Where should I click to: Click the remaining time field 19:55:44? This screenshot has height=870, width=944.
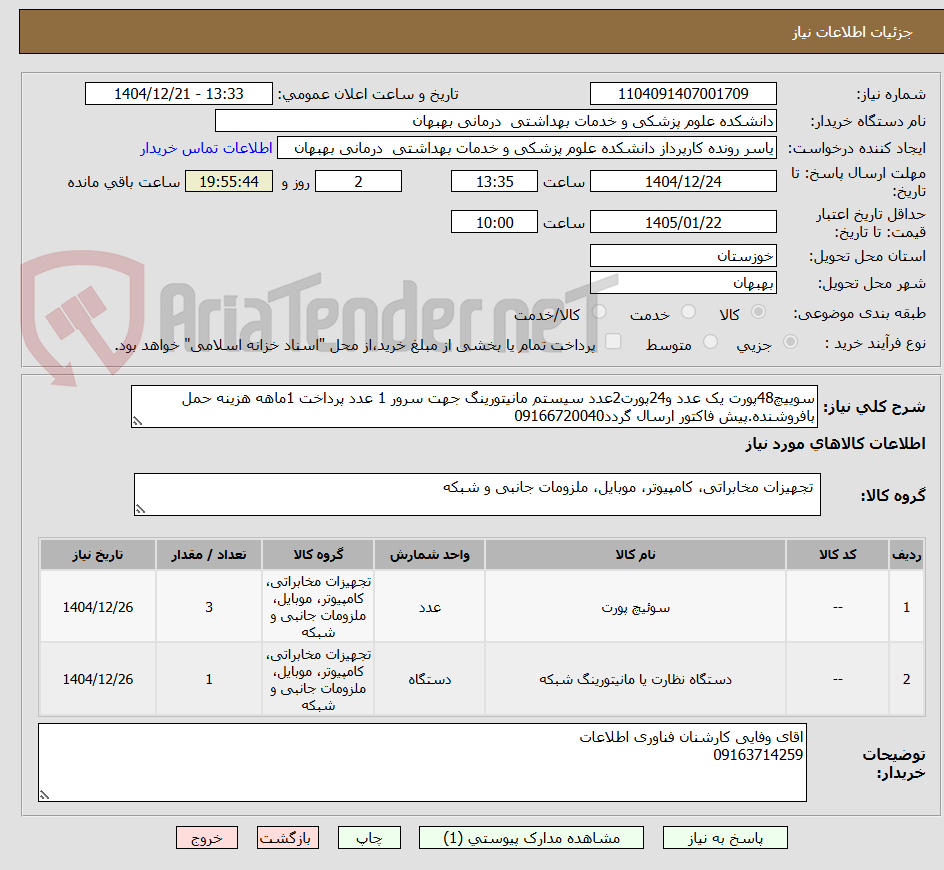tap(229, 181)
